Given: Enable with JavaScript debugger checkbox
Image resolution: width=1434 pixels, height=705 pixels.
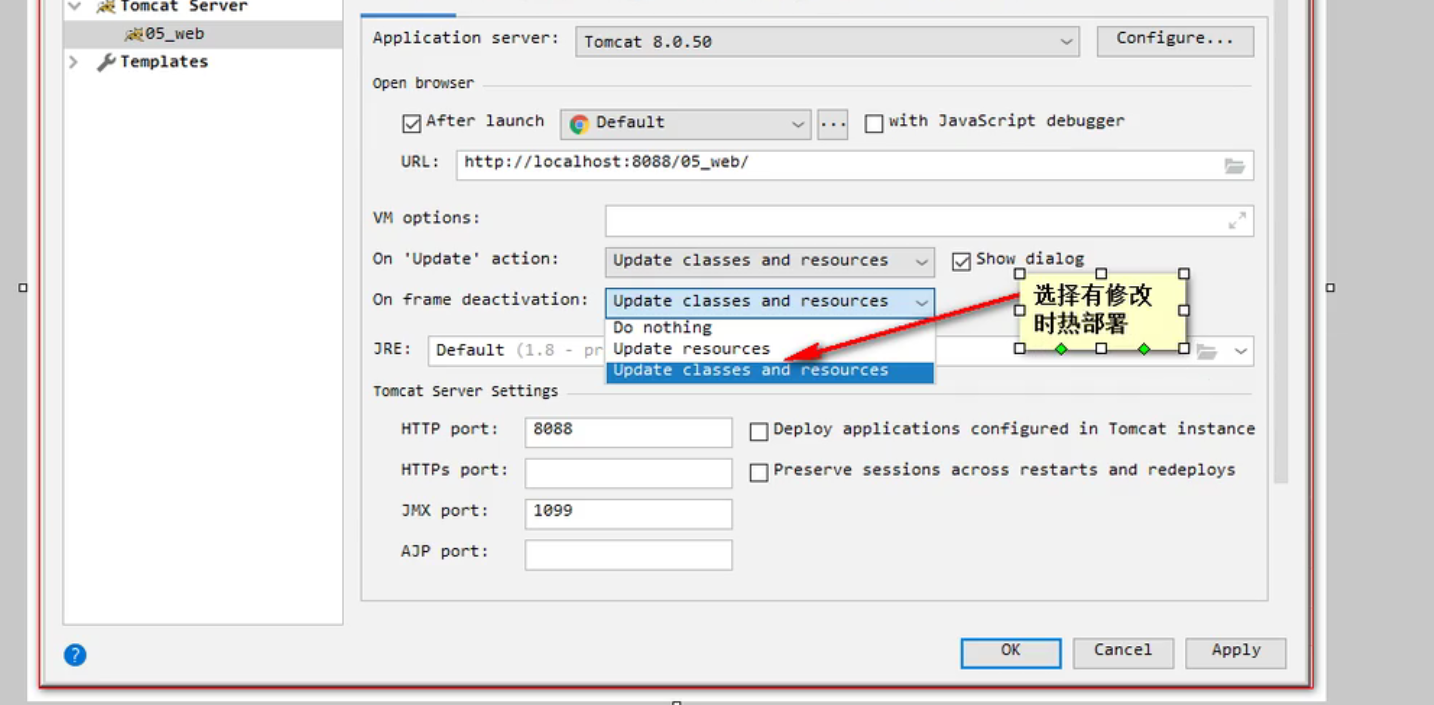Looking at the screenshot, I should [874, 123].
